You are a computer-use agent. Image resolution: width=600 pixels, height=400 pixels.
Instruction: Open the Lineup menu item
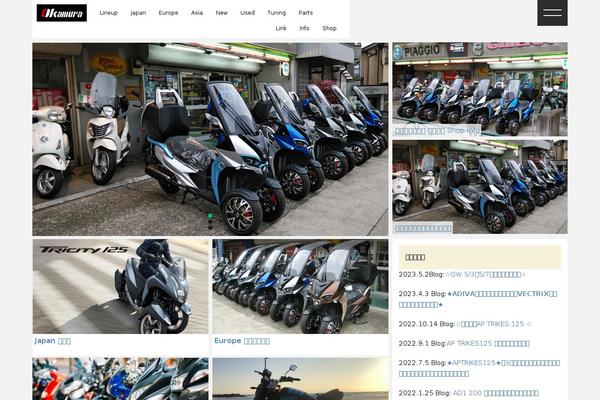[x=109, y=13]
